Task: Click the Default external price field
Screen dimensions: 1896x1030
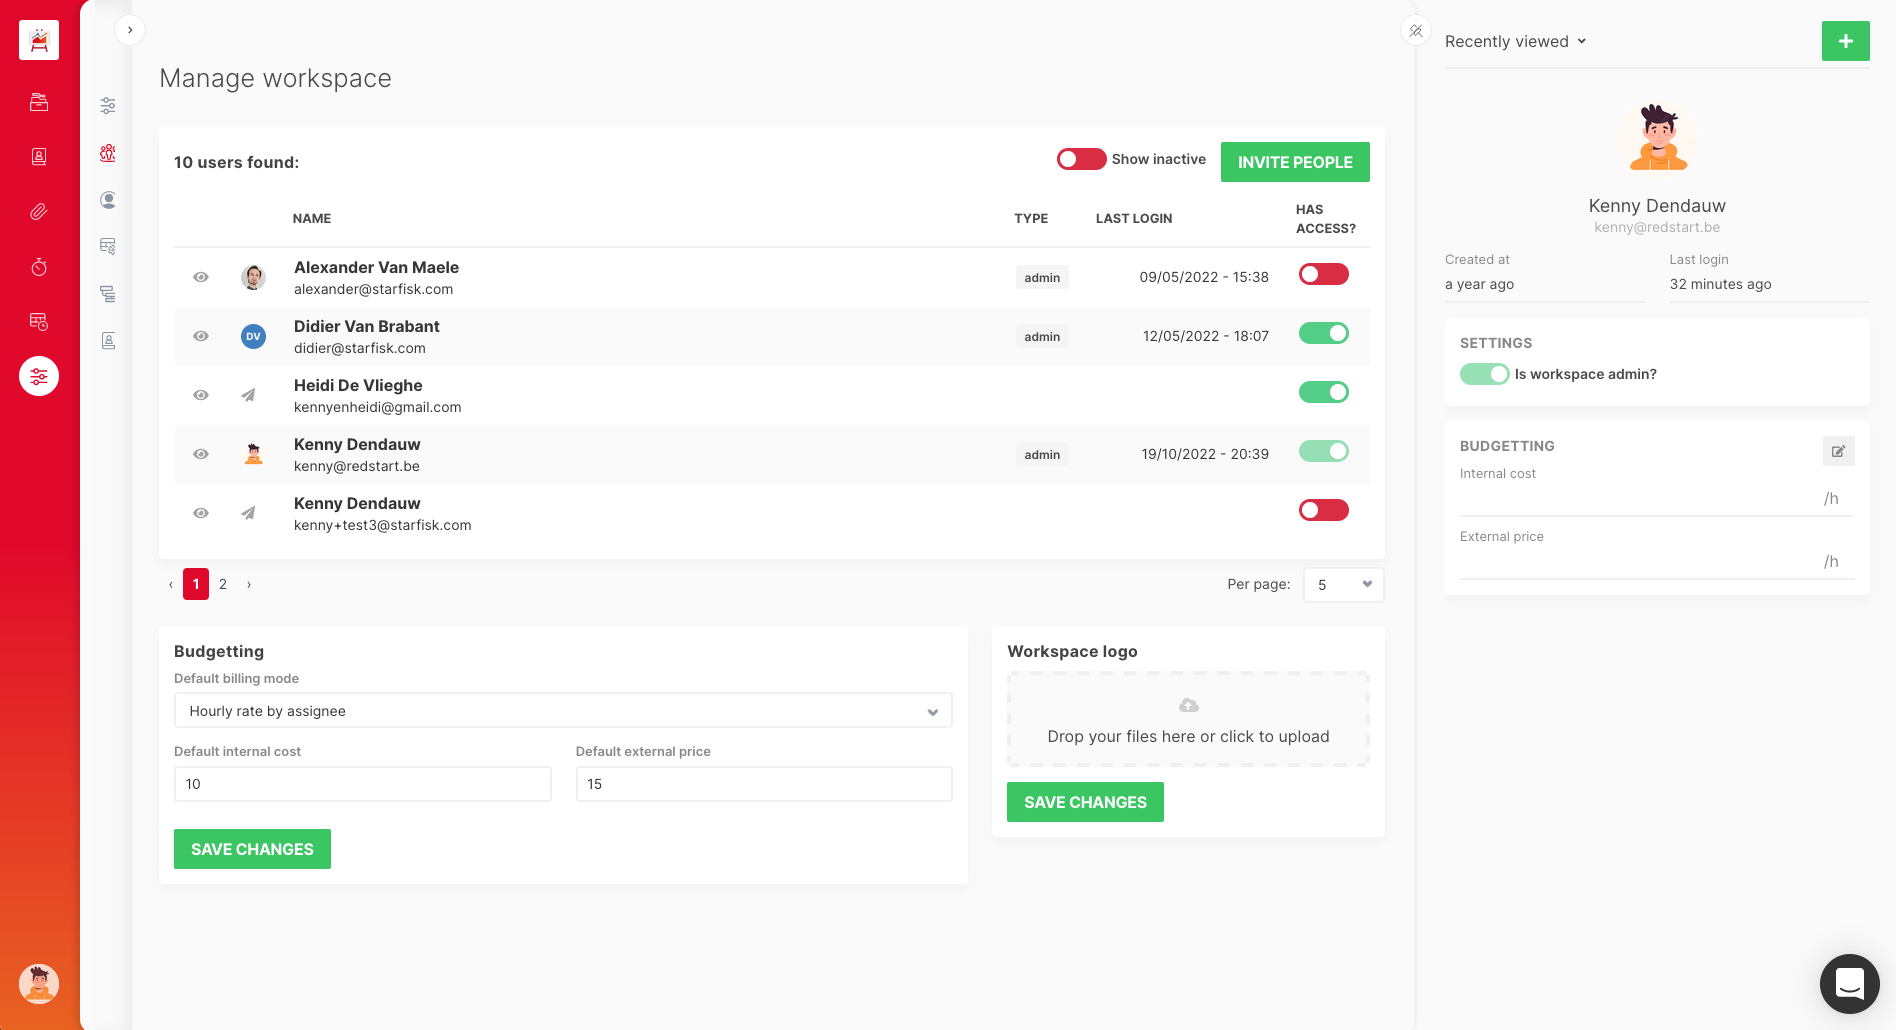Action: pos(763,784)
